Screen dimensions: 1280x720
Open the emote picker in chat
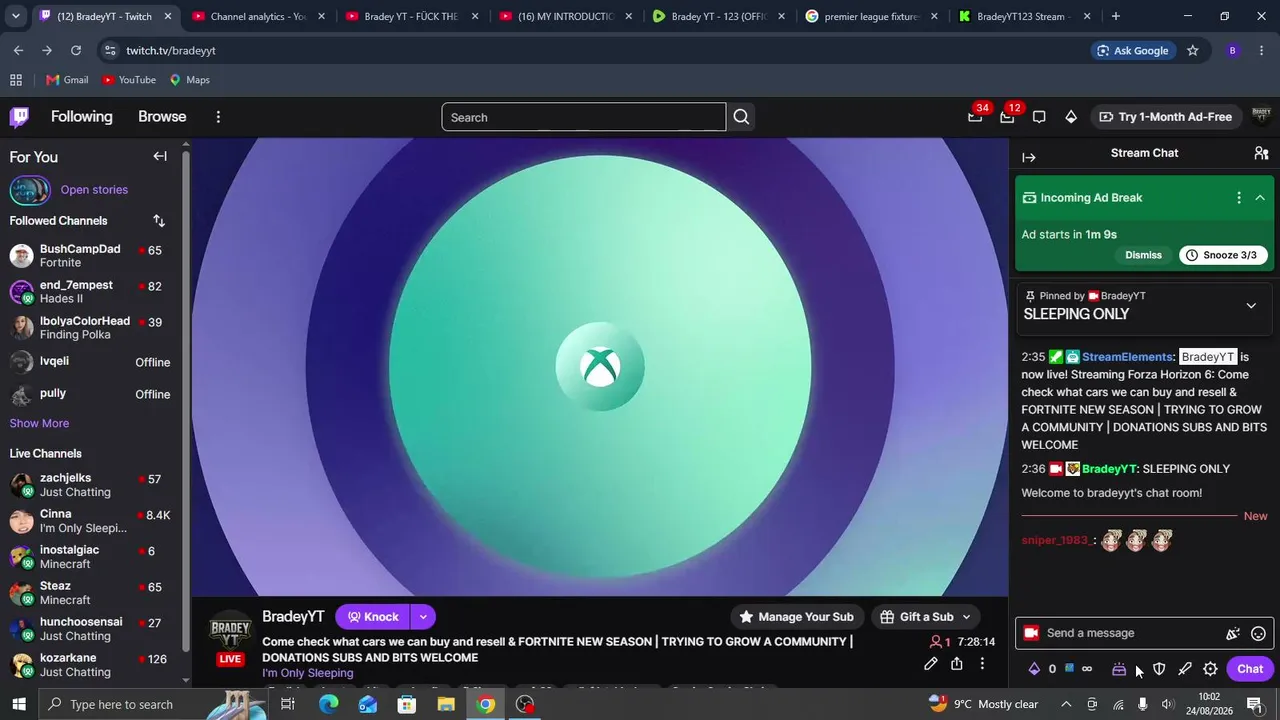(x=1259, y=633)
